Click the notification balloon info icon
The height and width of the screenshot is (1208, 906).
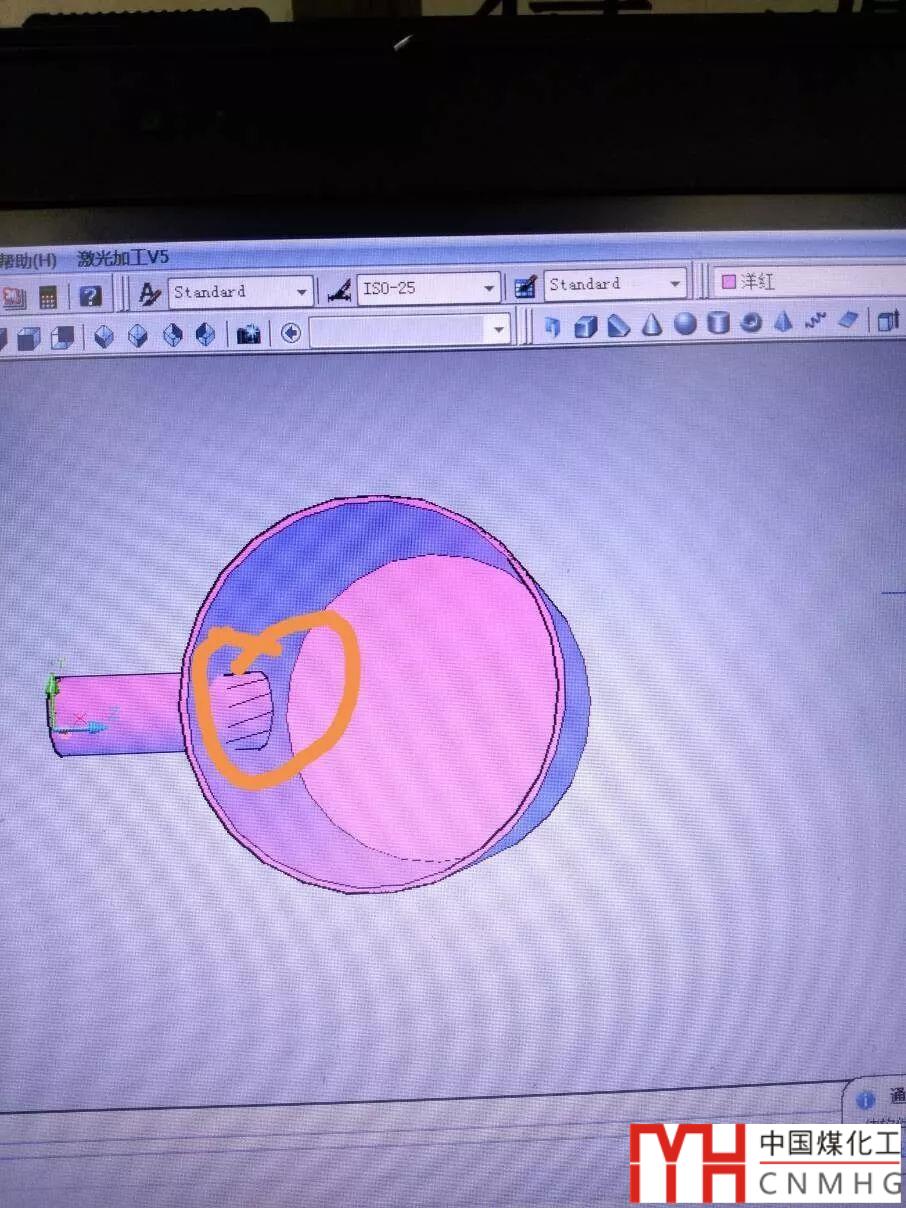[x=866, y=1099]
